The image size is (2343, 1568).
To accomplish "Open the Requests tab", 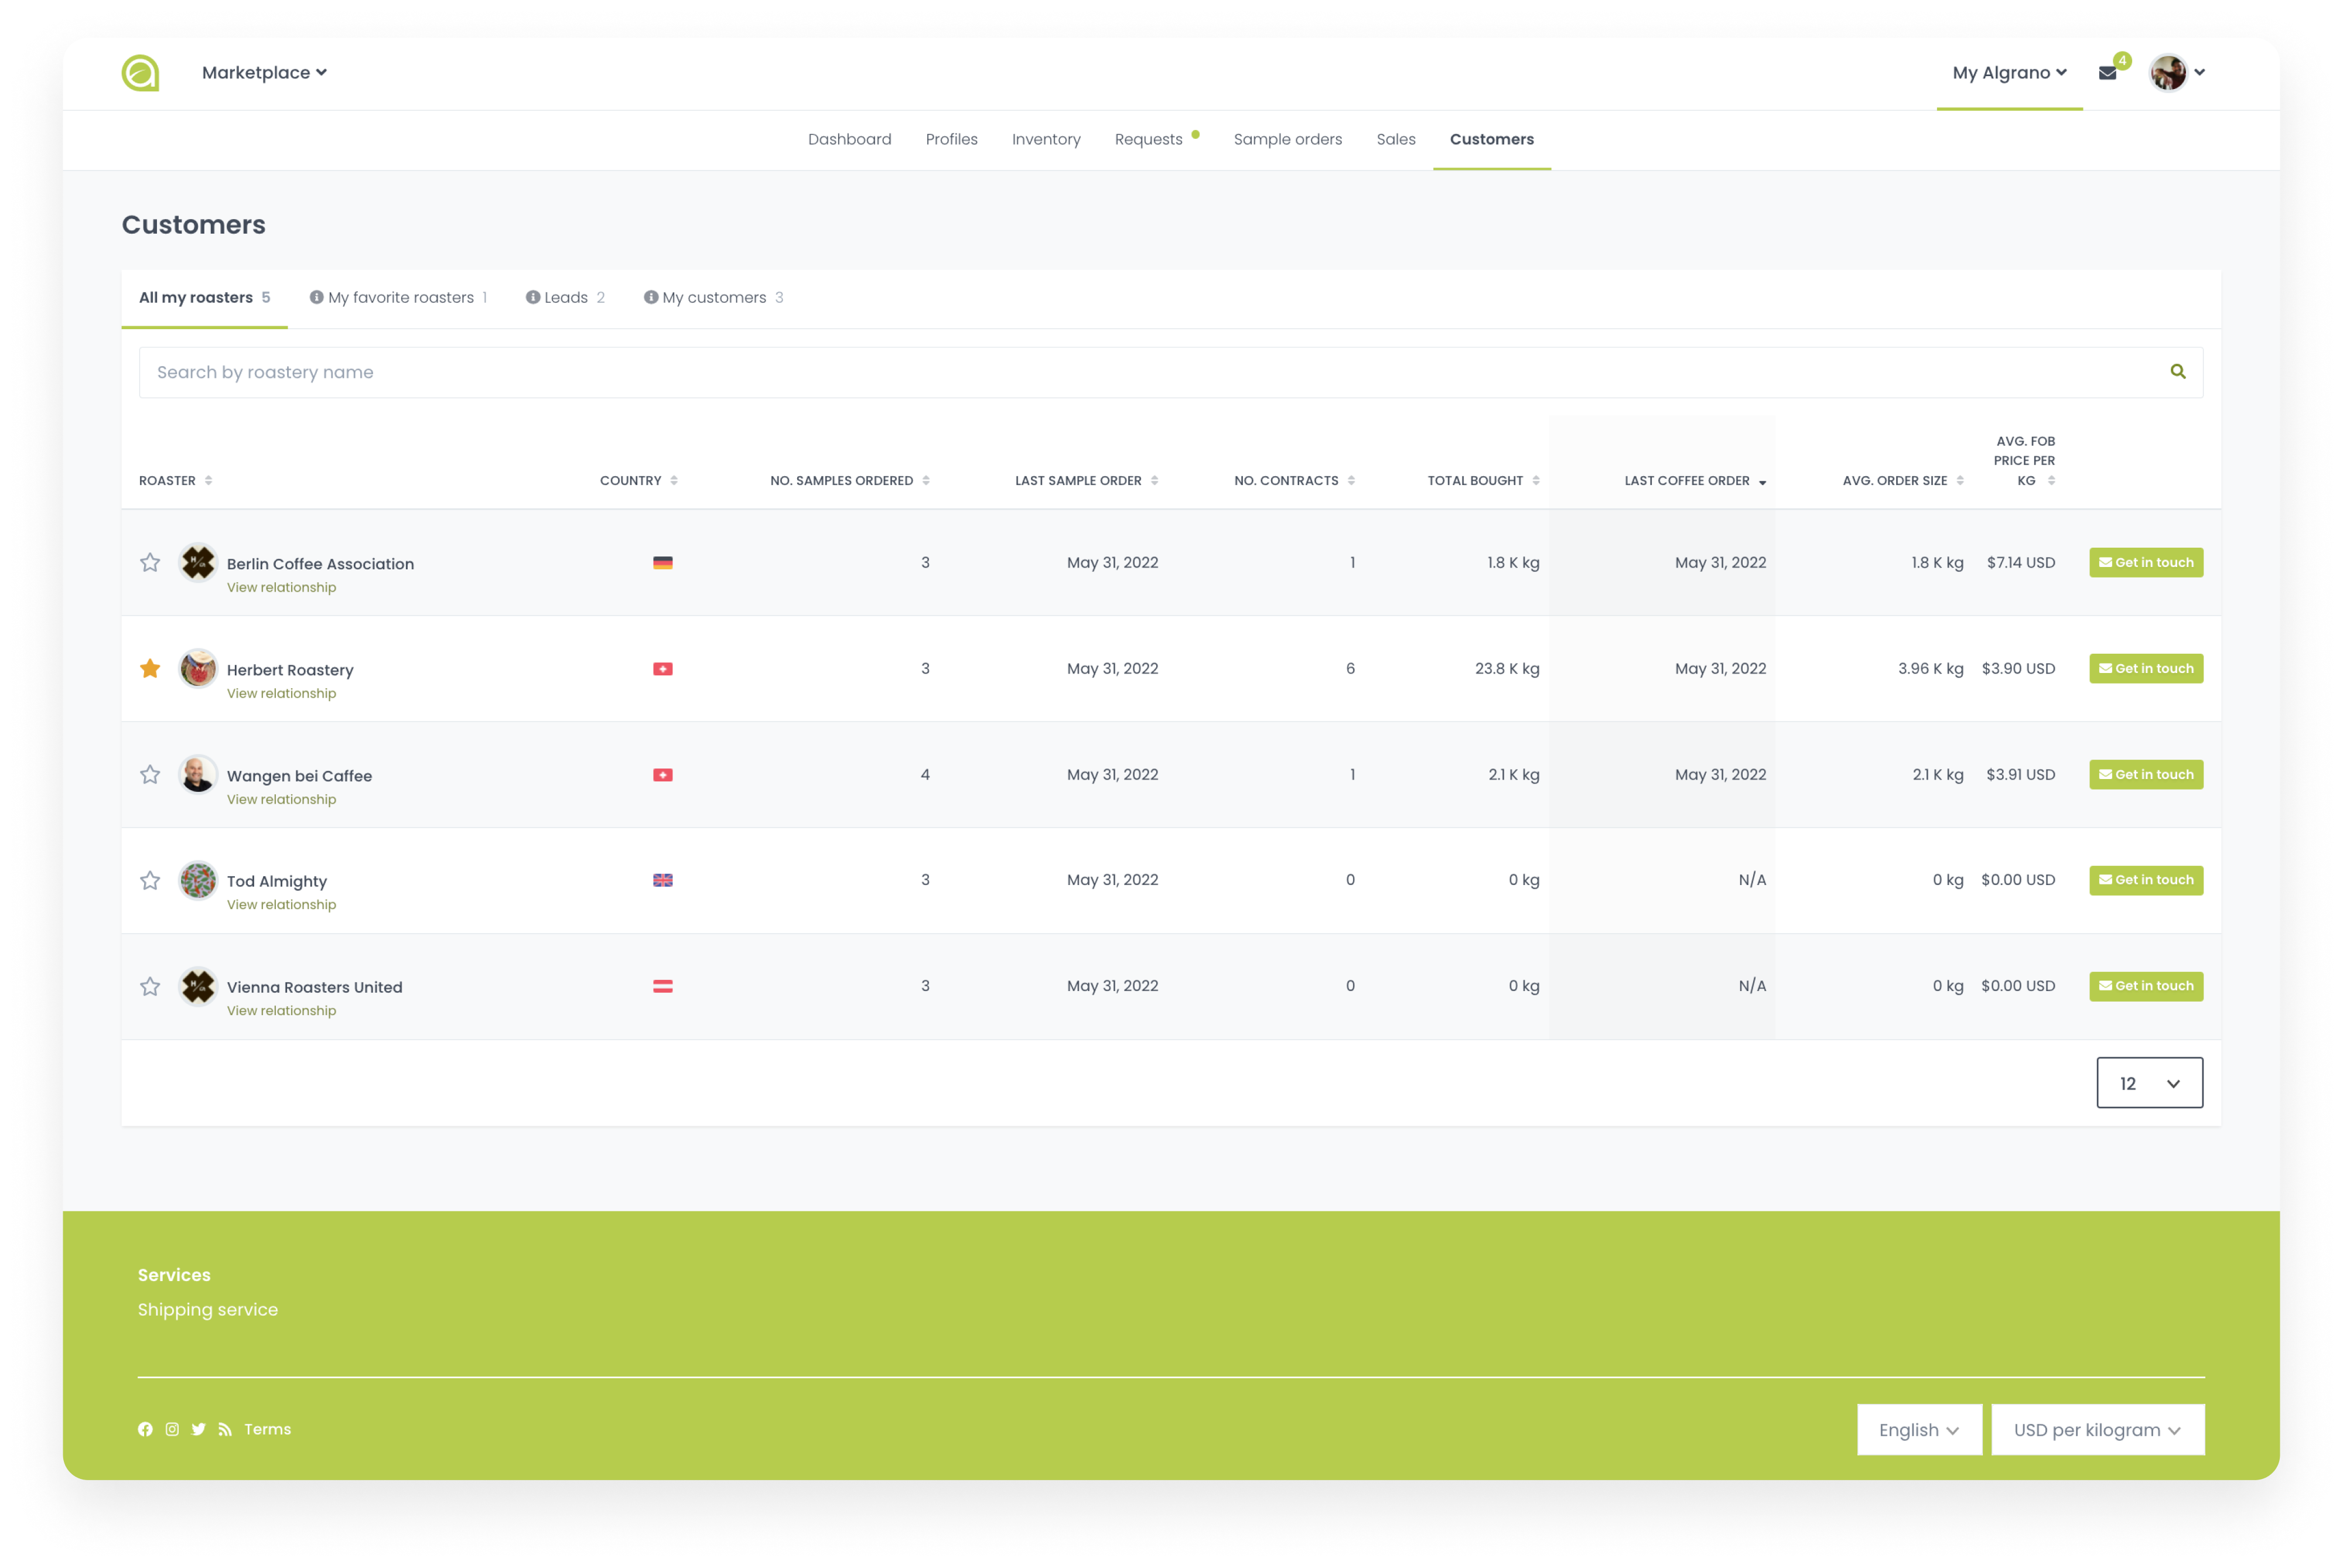I will click(x=1149, y=139).
